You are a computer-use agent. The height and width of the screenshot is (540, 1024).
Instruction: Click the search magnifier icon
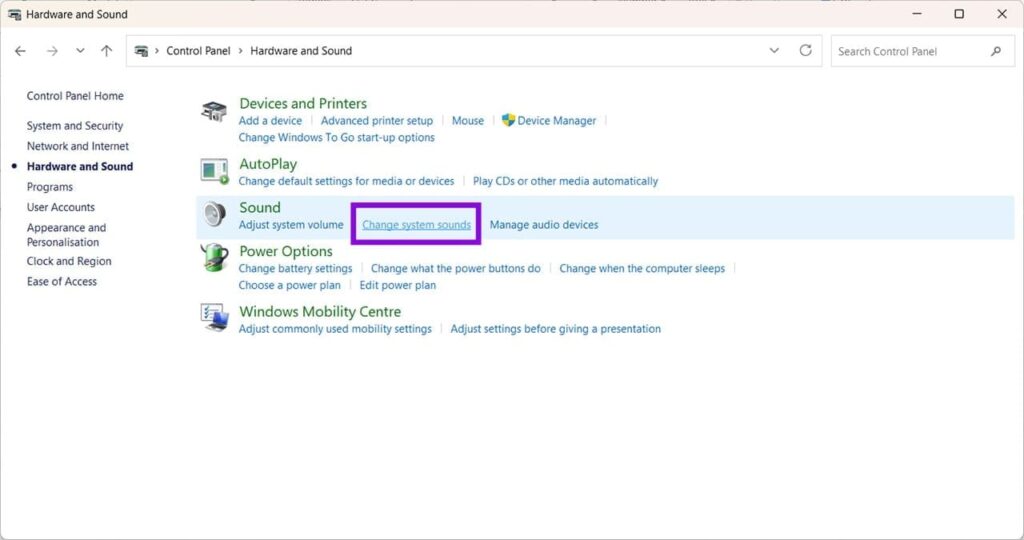(996, 51)
